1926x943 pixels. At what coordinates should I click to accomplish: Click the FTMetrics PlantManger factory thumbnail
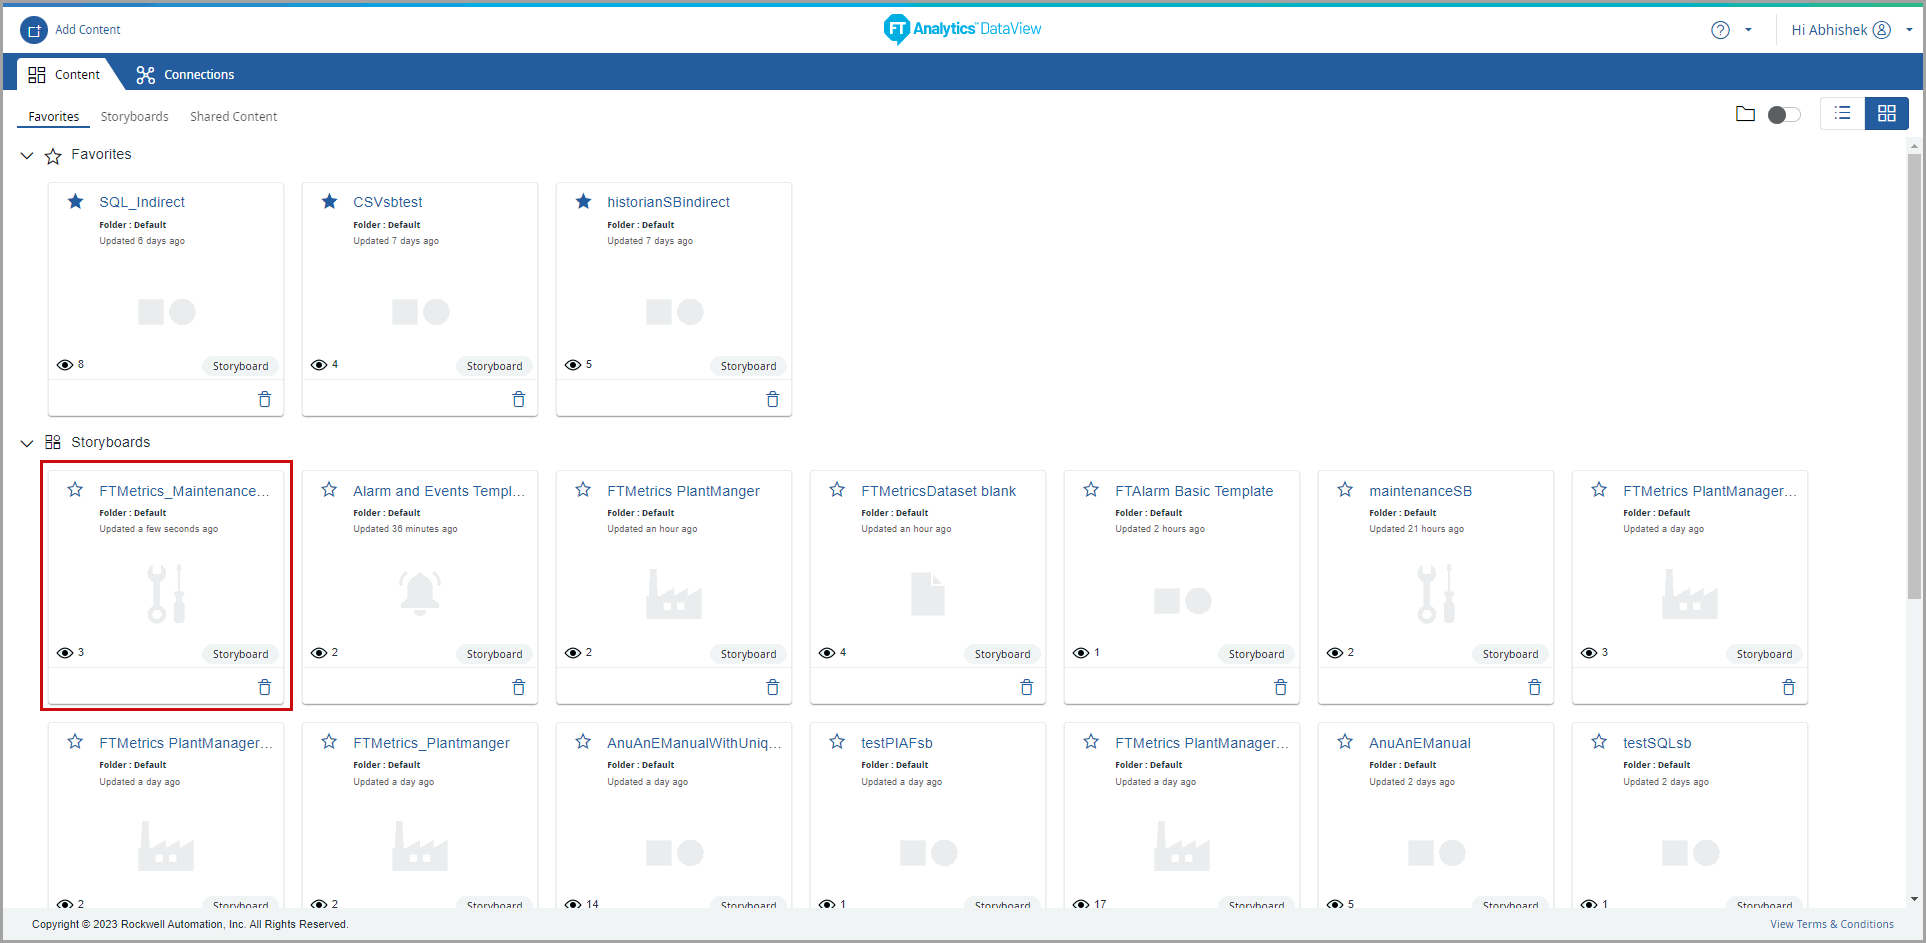click(674, 594)
